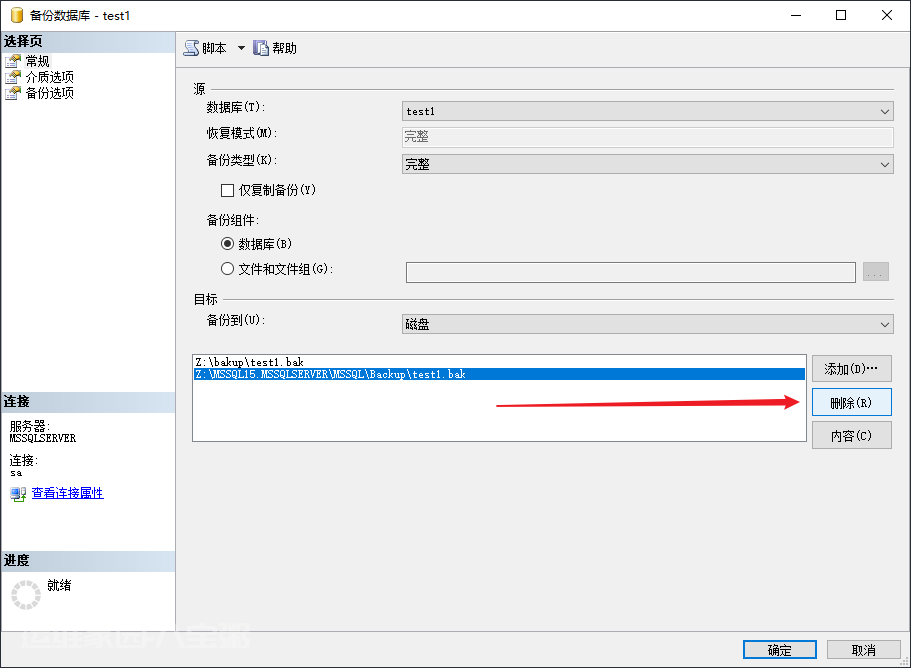Click the 删除 button
The width and height of the screenshot is (911, 668).
(851, 403)
